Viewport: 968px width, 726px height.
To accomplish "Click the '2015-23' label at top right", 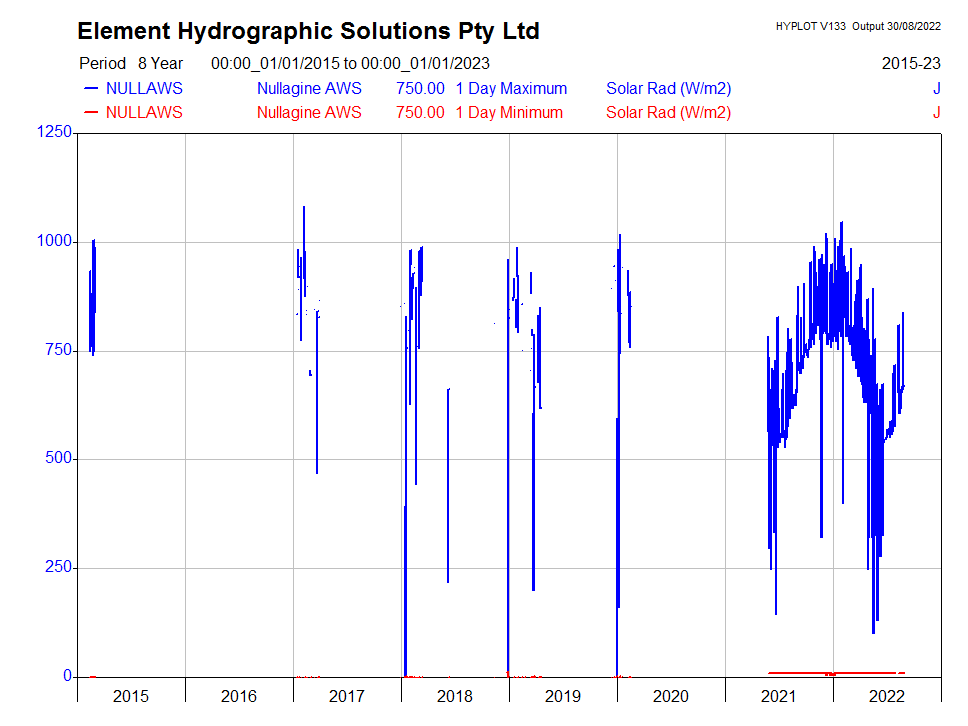I will pos(911,64).
